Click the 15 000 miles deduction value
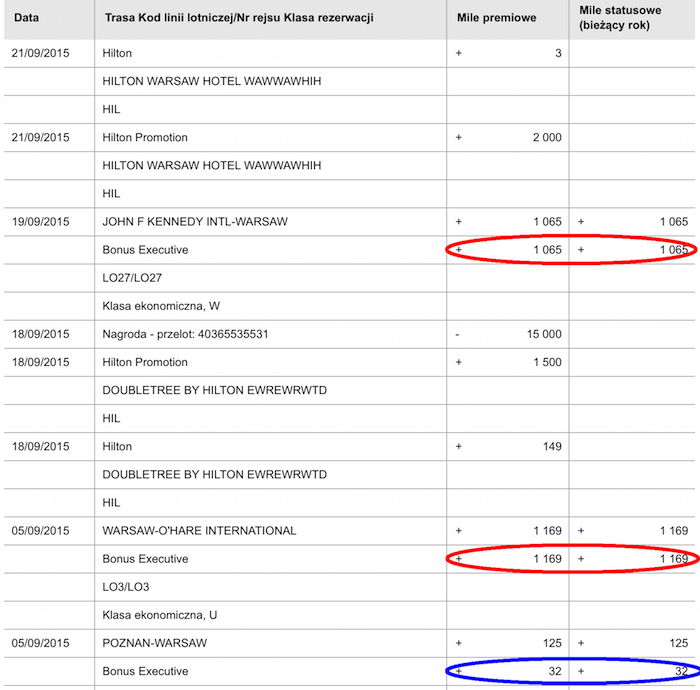This screenshot has height=690, width=700. coord(544,334)
